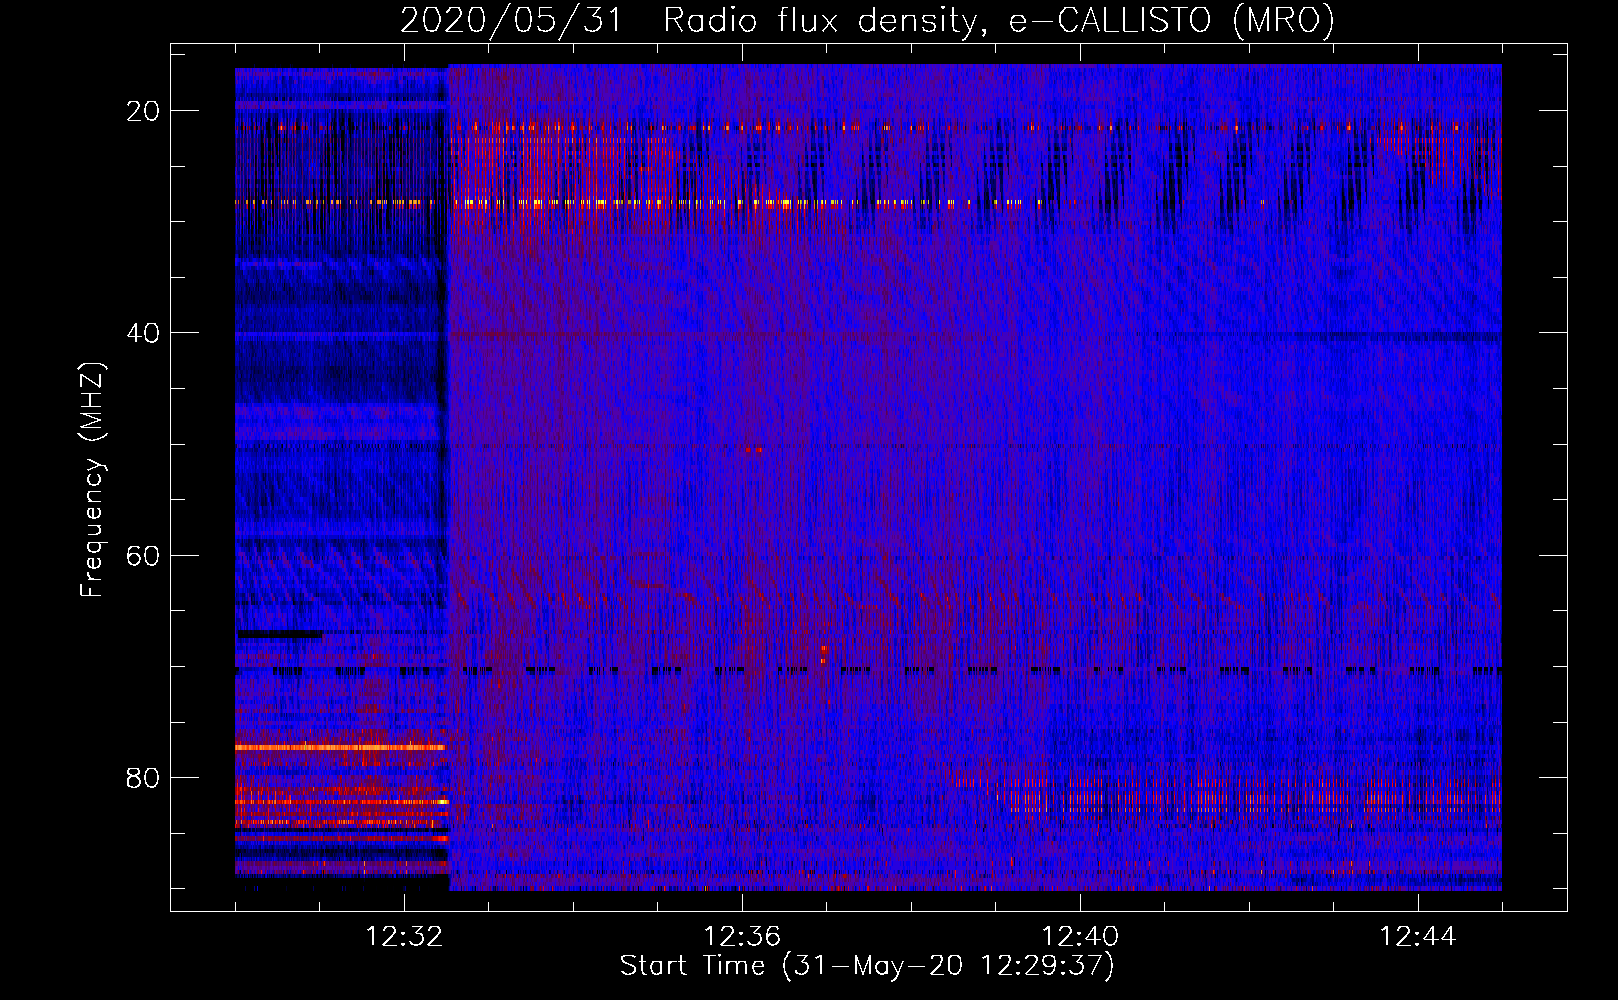Click the y-axis tick label '20'
The height and width of the screenshot is (1000, 1618).
click(x=144, y=111)
